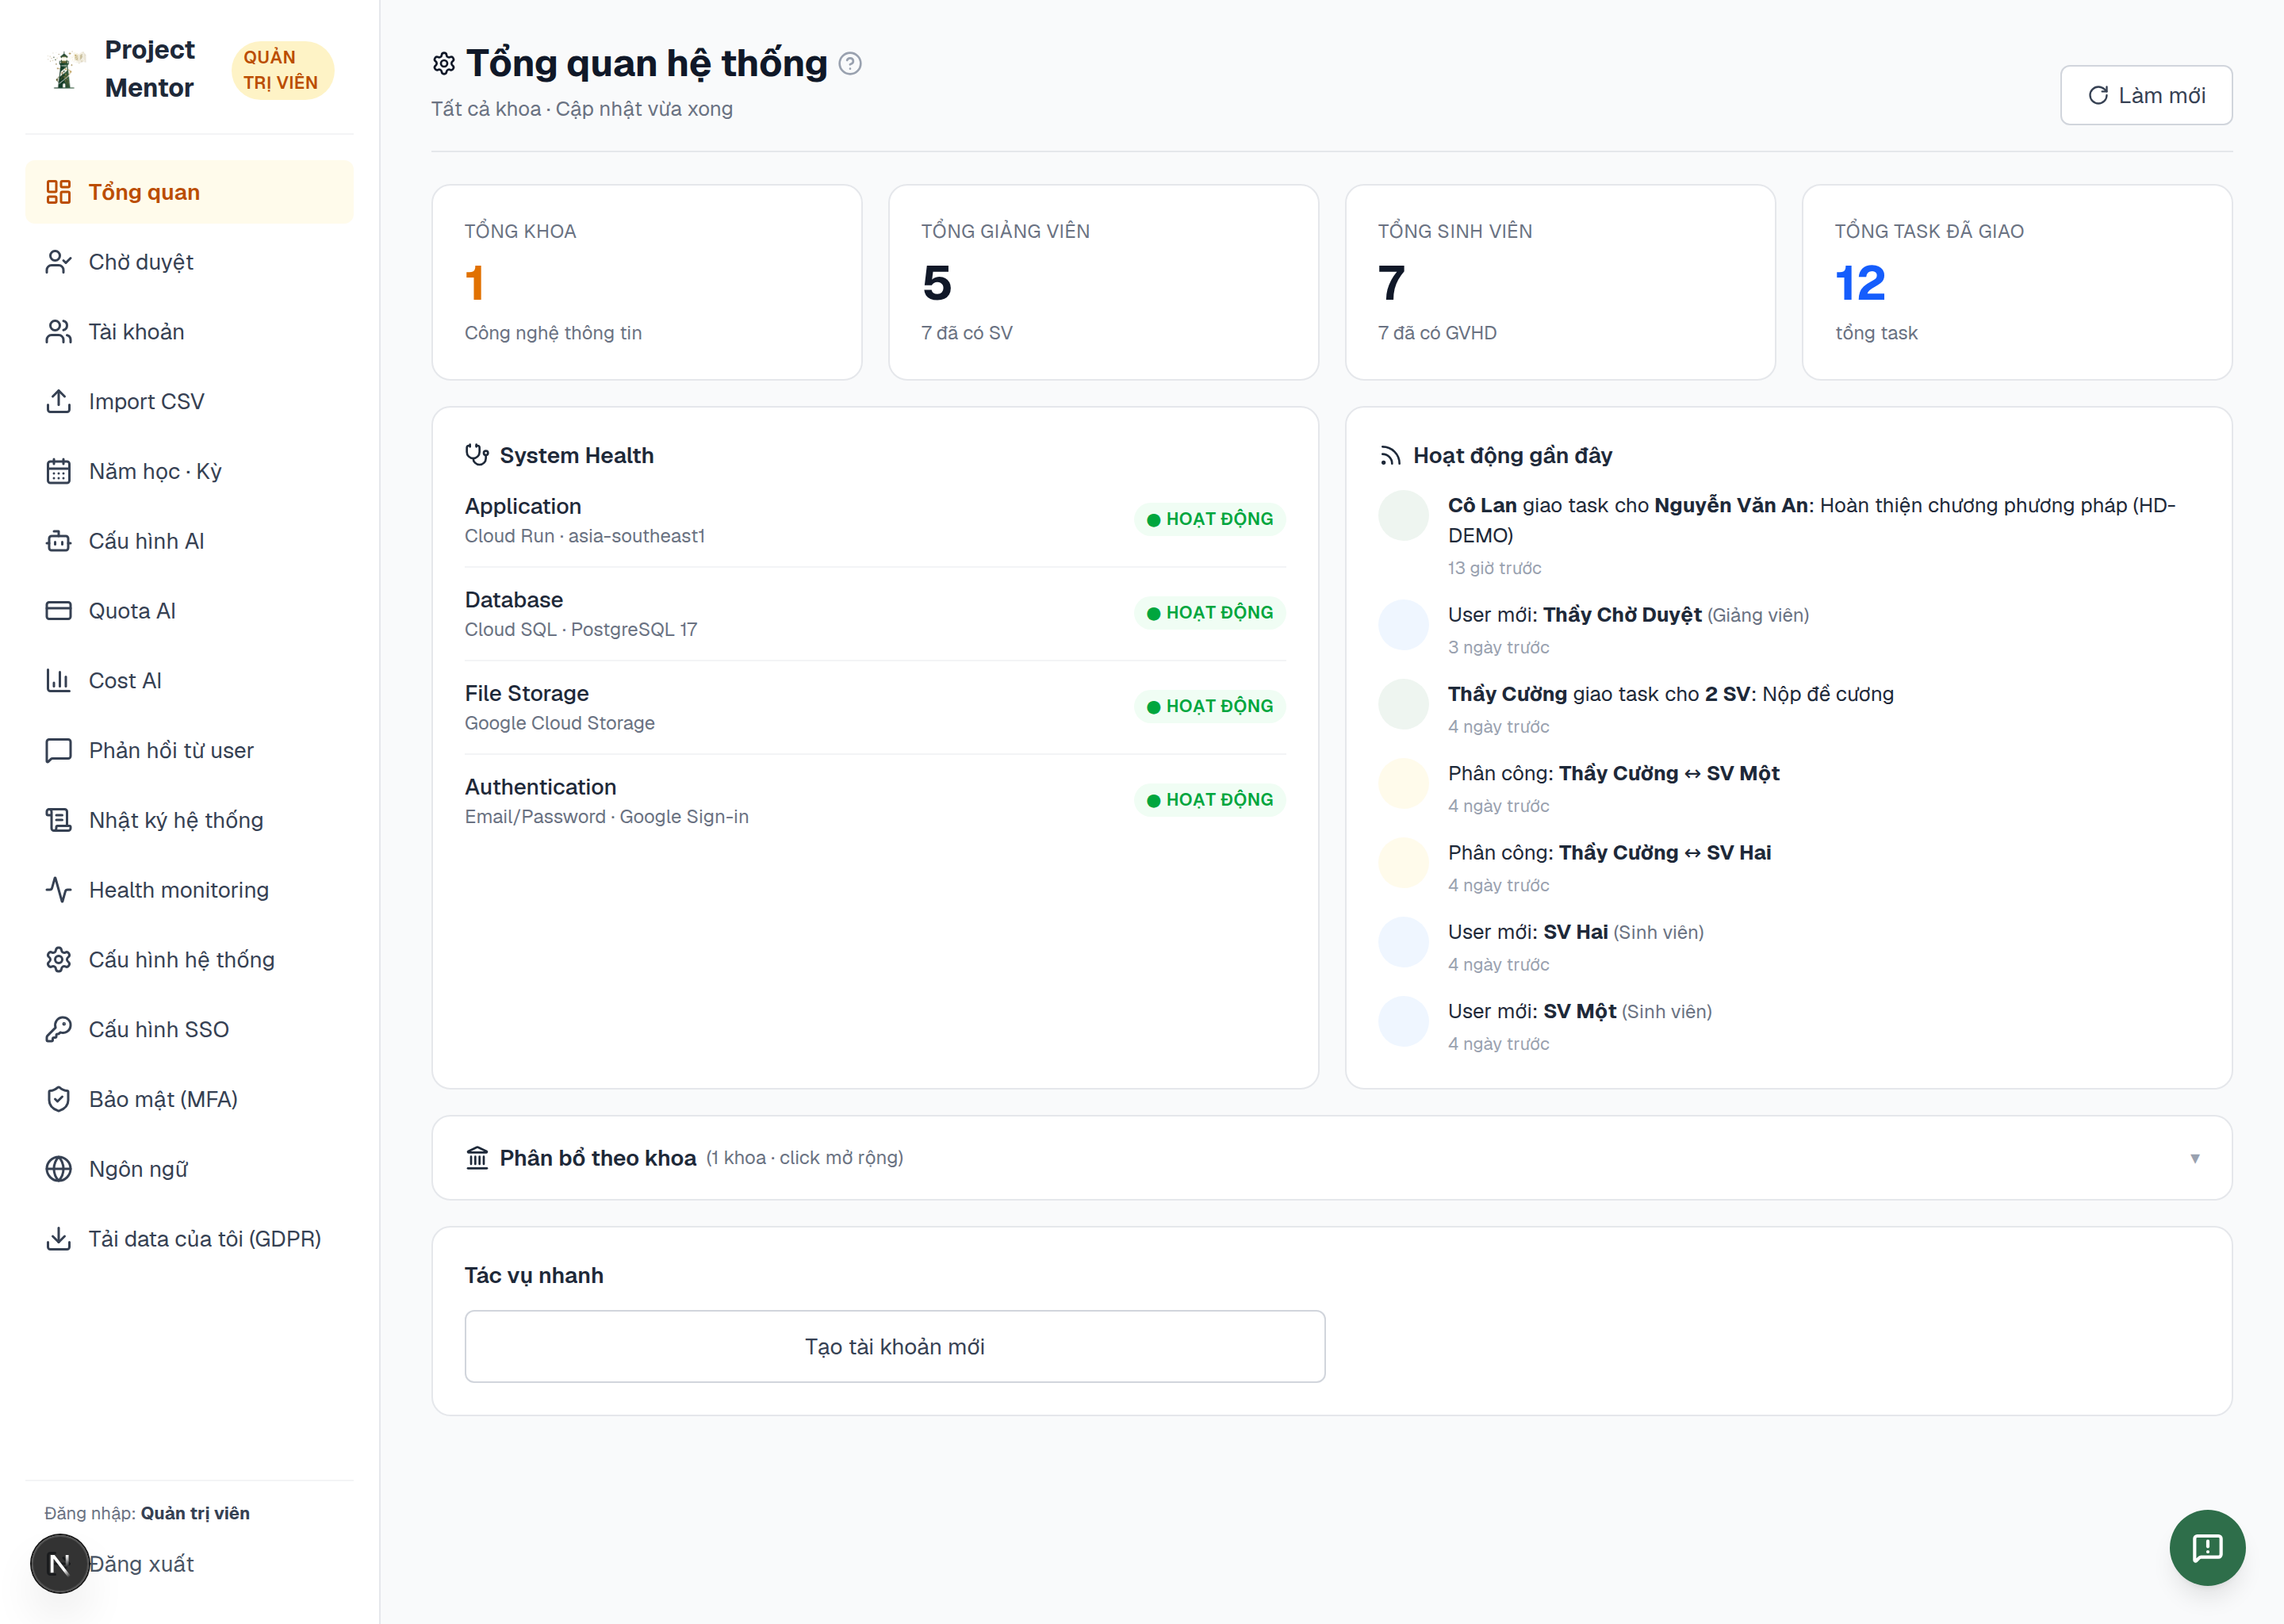Open Ngôn ngữ settings
The image size is (2284, 1624).
pyautogui.click(x=190, y=1169)
